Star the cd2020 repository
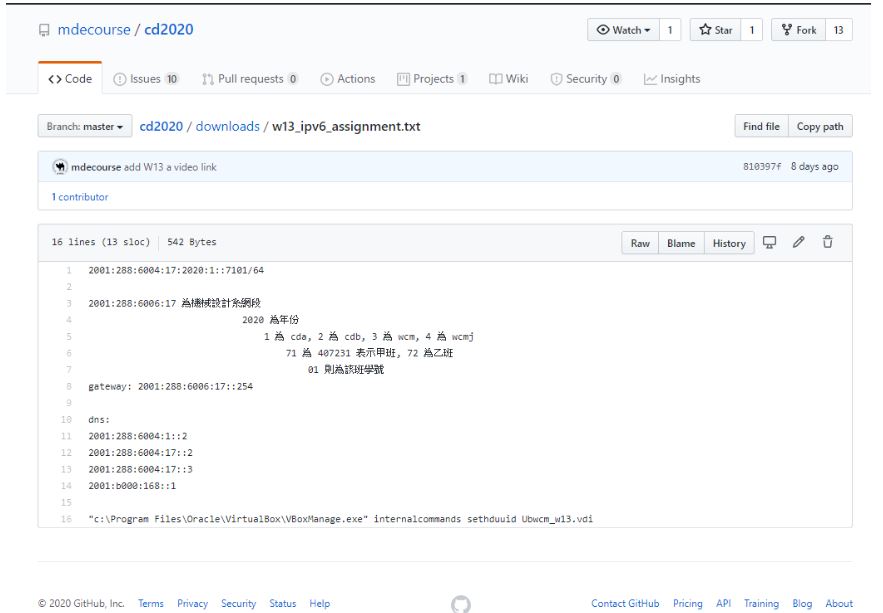Screen dimensions: 883x613 coord(718,30)
